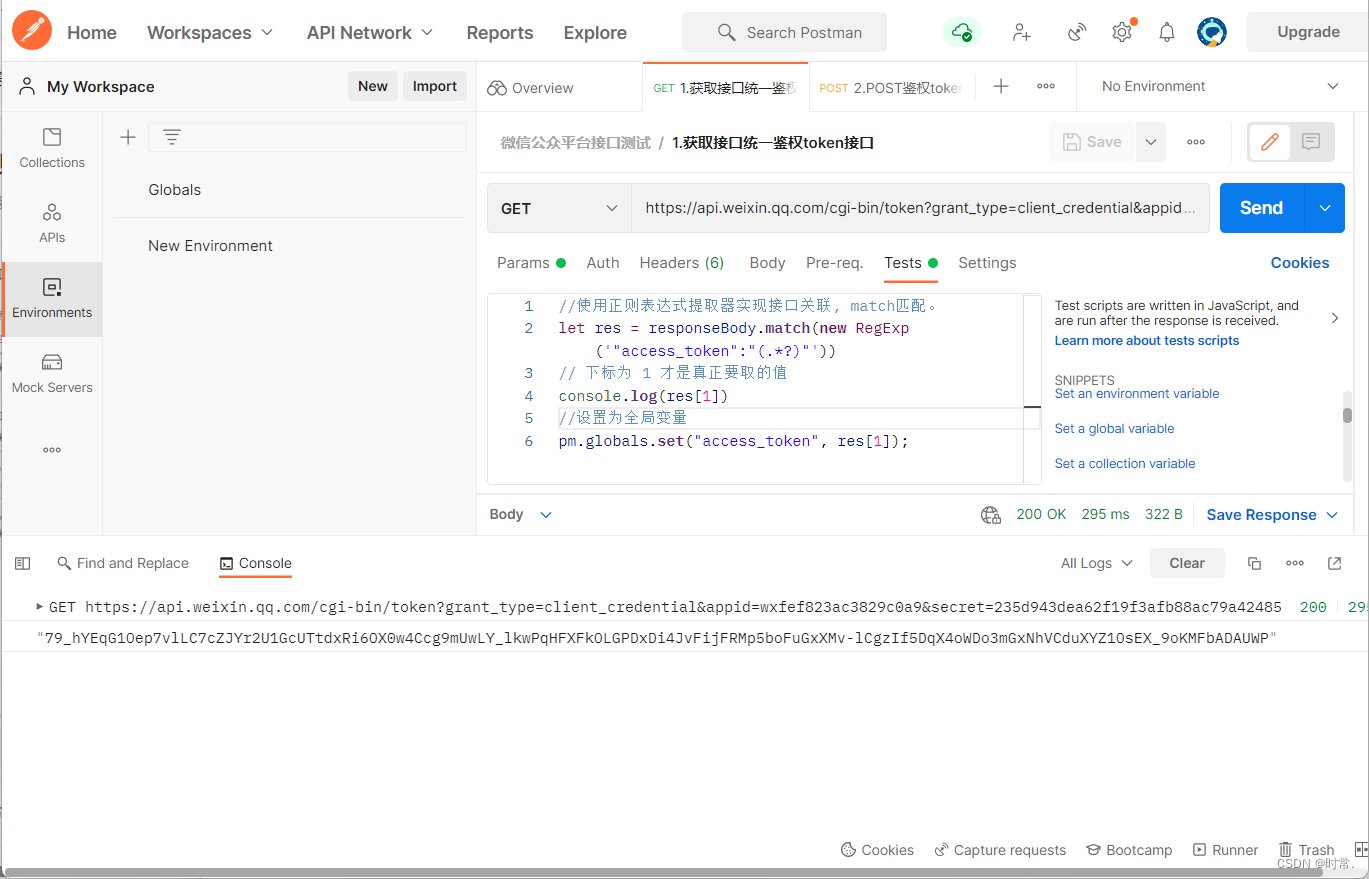
Task: Go to the Home menu
Action: coord(92,32)
